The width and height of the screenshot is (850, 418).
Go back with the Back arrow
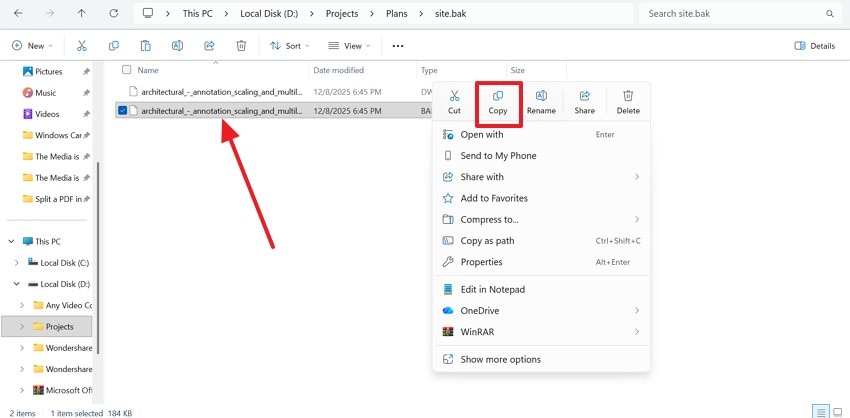tap(18, 14)
